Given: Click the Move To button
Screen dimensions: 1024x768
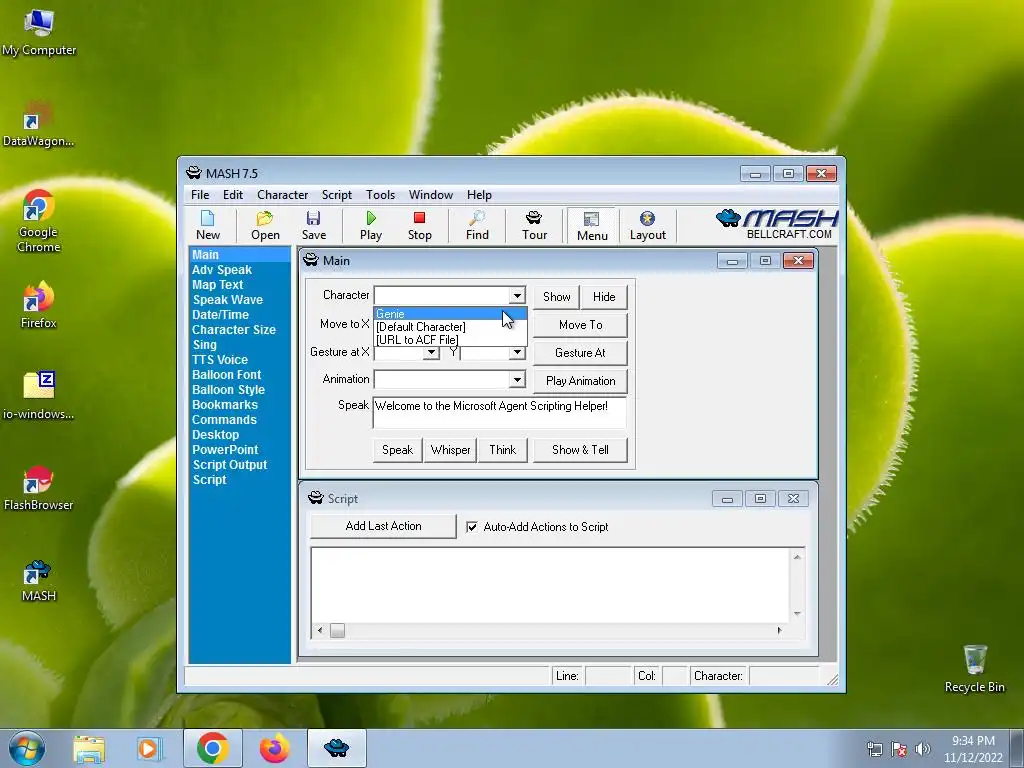Looking at the screenshot, I should pyautogui.click(x=581, y=325).
